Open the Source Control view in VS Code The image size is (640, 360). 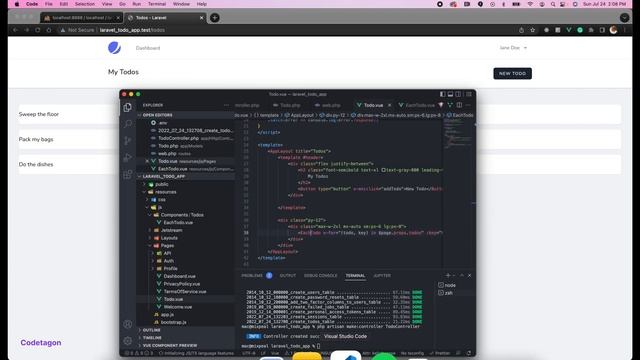[128, 140]
